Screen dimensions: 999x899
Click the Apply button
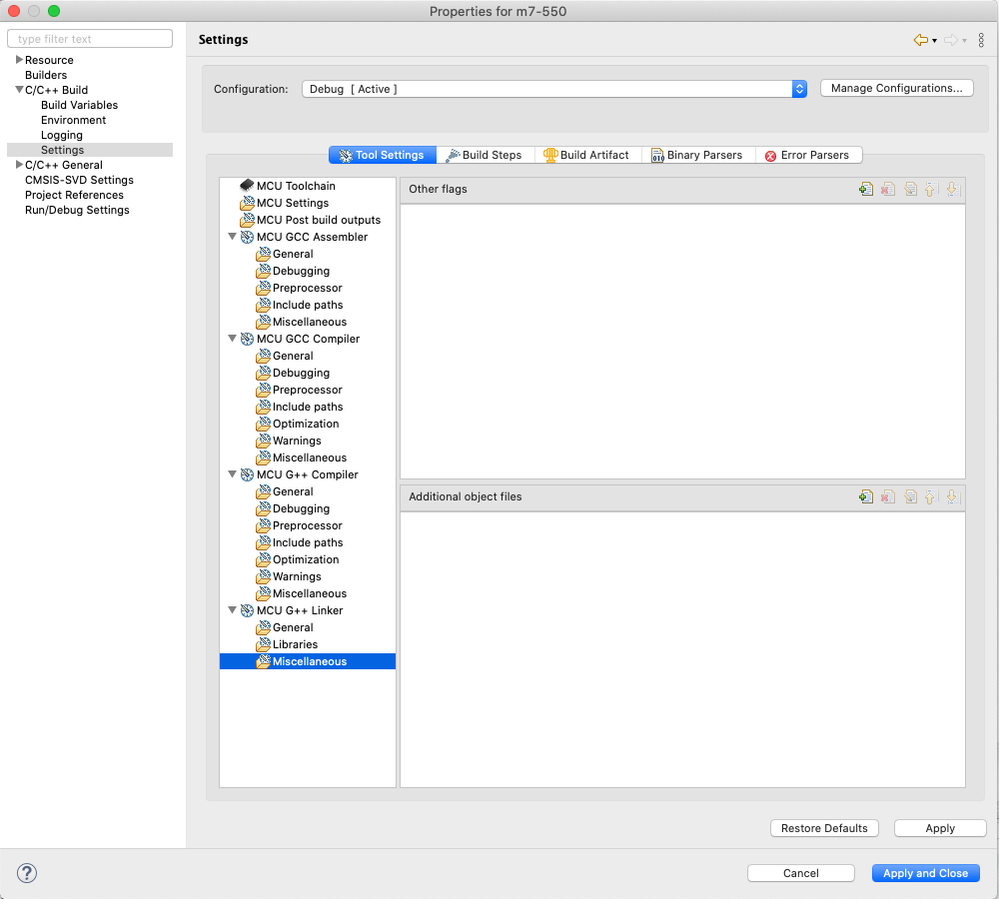[940, 828]
